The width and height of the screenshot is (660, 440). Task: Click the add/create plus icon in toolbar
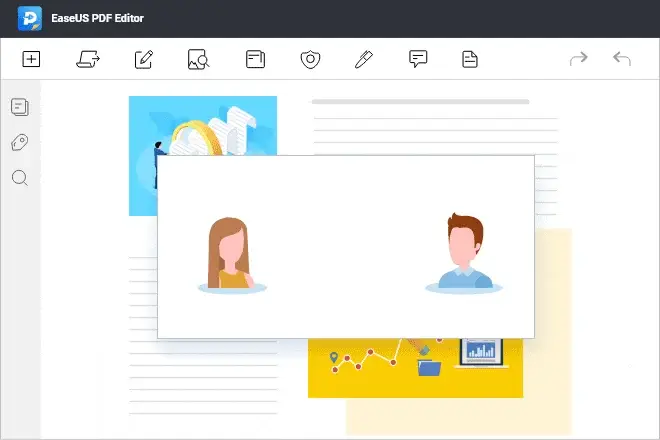[x=31, y=60]
